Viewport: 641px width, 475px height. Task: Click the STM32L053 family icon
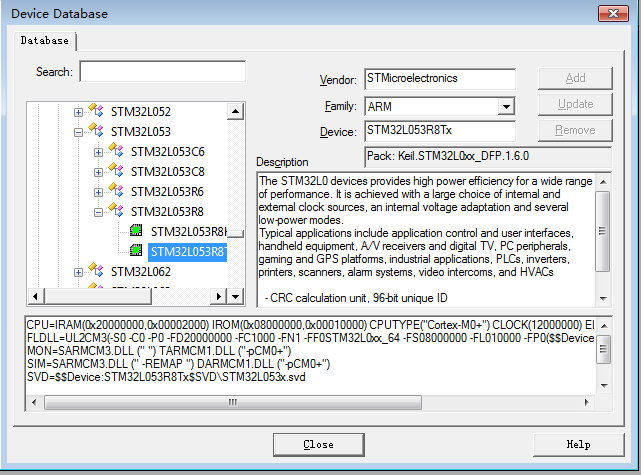click(x=96, y=130)
